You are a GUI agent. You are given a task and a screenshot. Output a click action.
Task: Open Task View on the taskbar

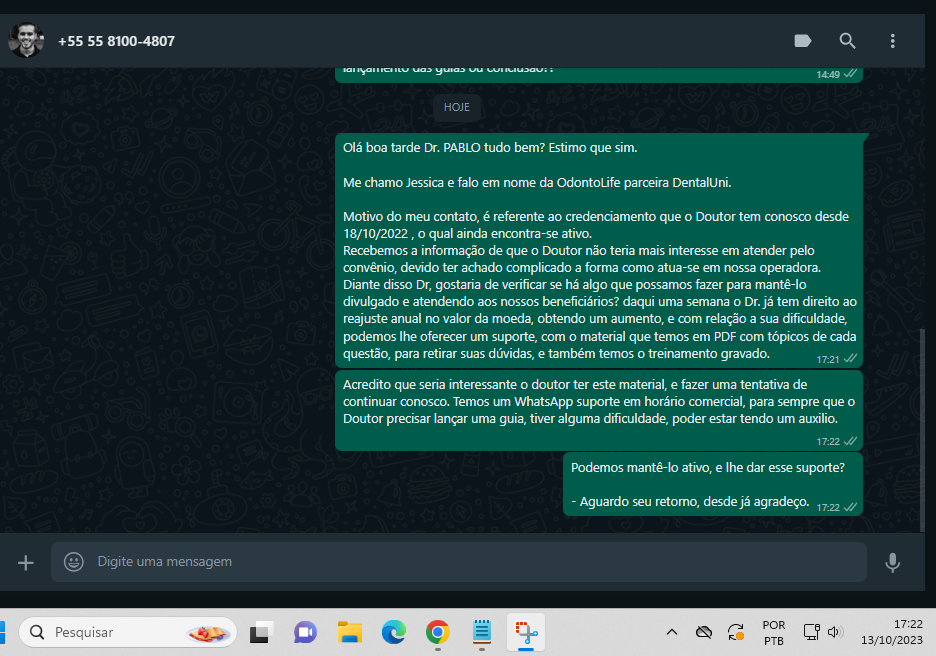[x=261, y=632]
